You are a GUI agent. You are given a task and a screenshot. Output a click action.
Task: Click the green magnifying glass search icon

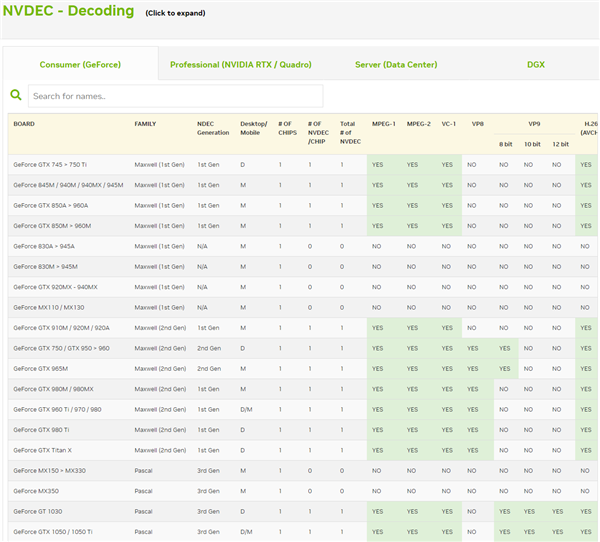pos(16,96)
